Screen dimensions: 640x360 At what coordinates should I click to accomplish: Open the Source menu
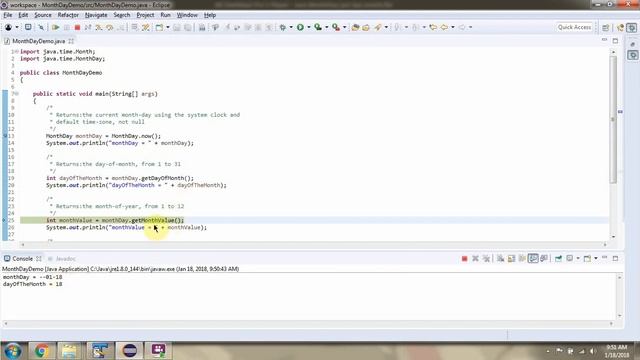[43, 15]
